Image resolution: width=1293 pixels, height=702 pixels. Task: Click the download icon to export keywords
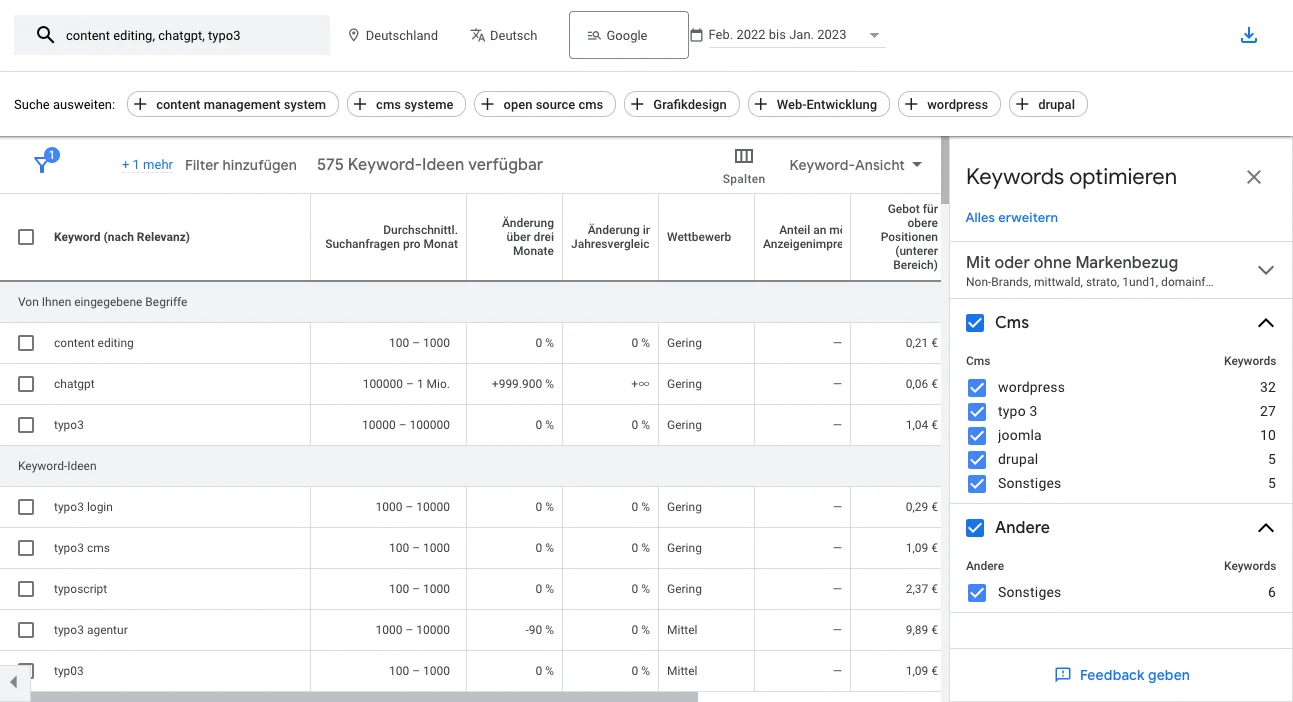click(x=1248, y=34)
